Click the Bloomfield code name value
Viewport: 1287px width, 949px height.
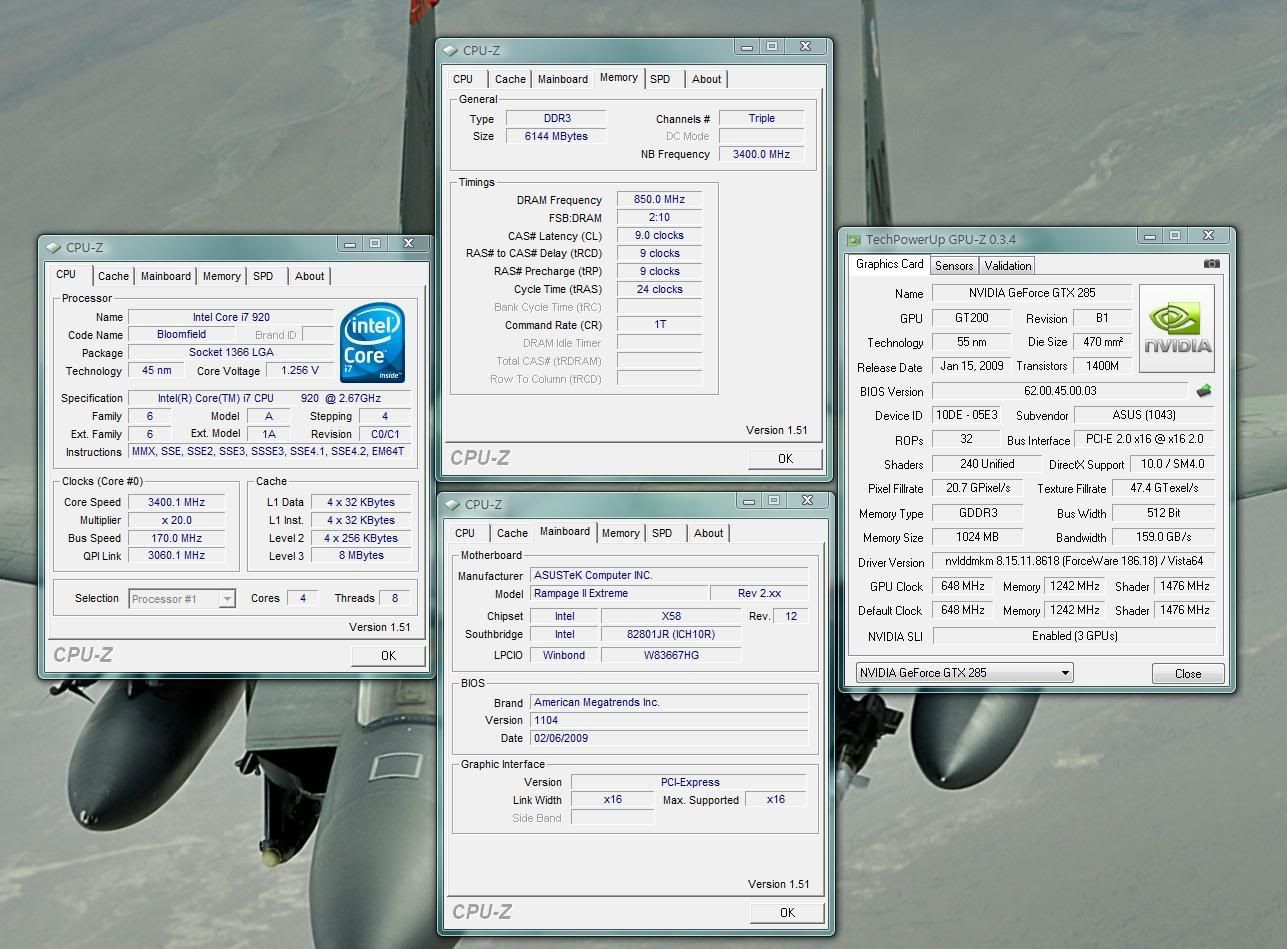point(182,334)
